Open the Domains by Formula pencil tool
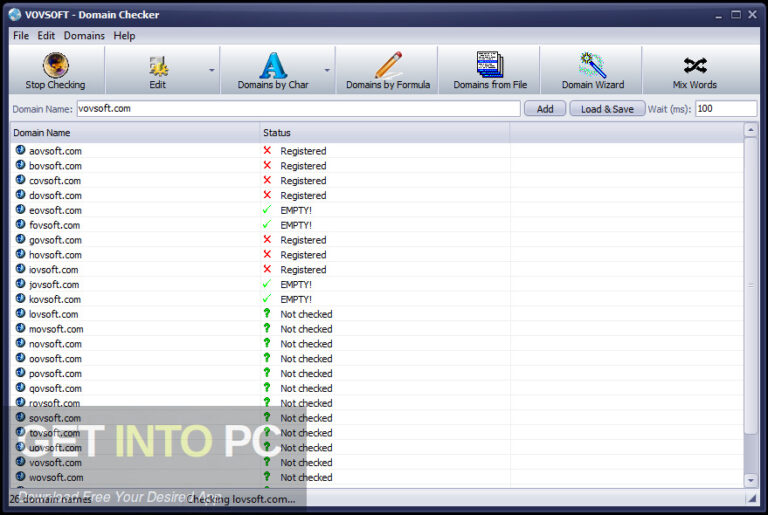 coord(388,71)
